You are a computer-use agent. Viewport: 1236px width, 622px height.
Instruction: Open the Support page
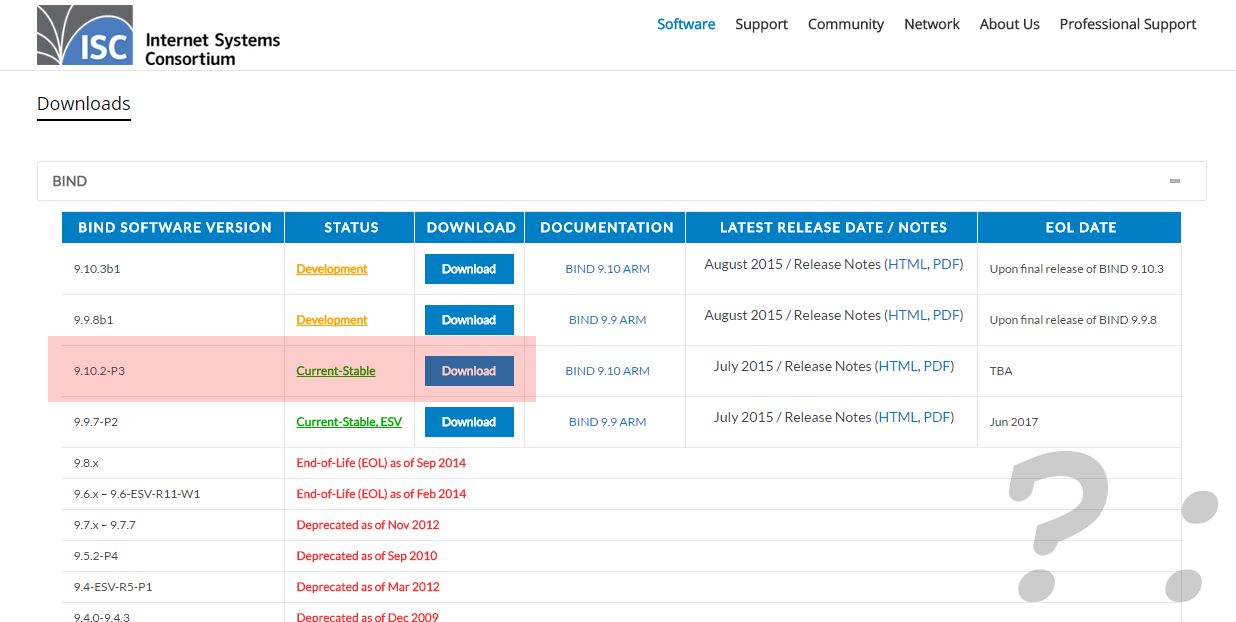coord(761,24)
